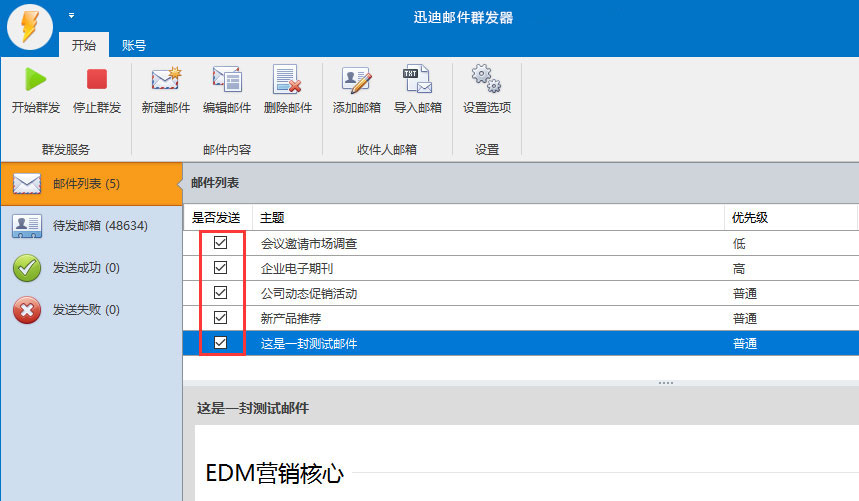Viewport: 859px width, 501px height.
Task: Click the 优先级 column header
Action: point(791,218)
